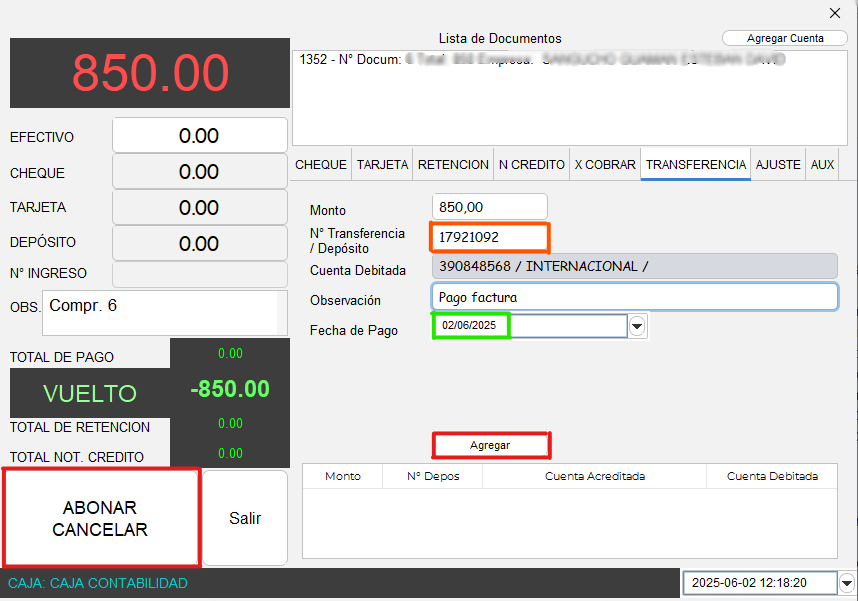Screen dimensions: 858x601
Task: Click the Observación text field
Action: click(635, 298)
